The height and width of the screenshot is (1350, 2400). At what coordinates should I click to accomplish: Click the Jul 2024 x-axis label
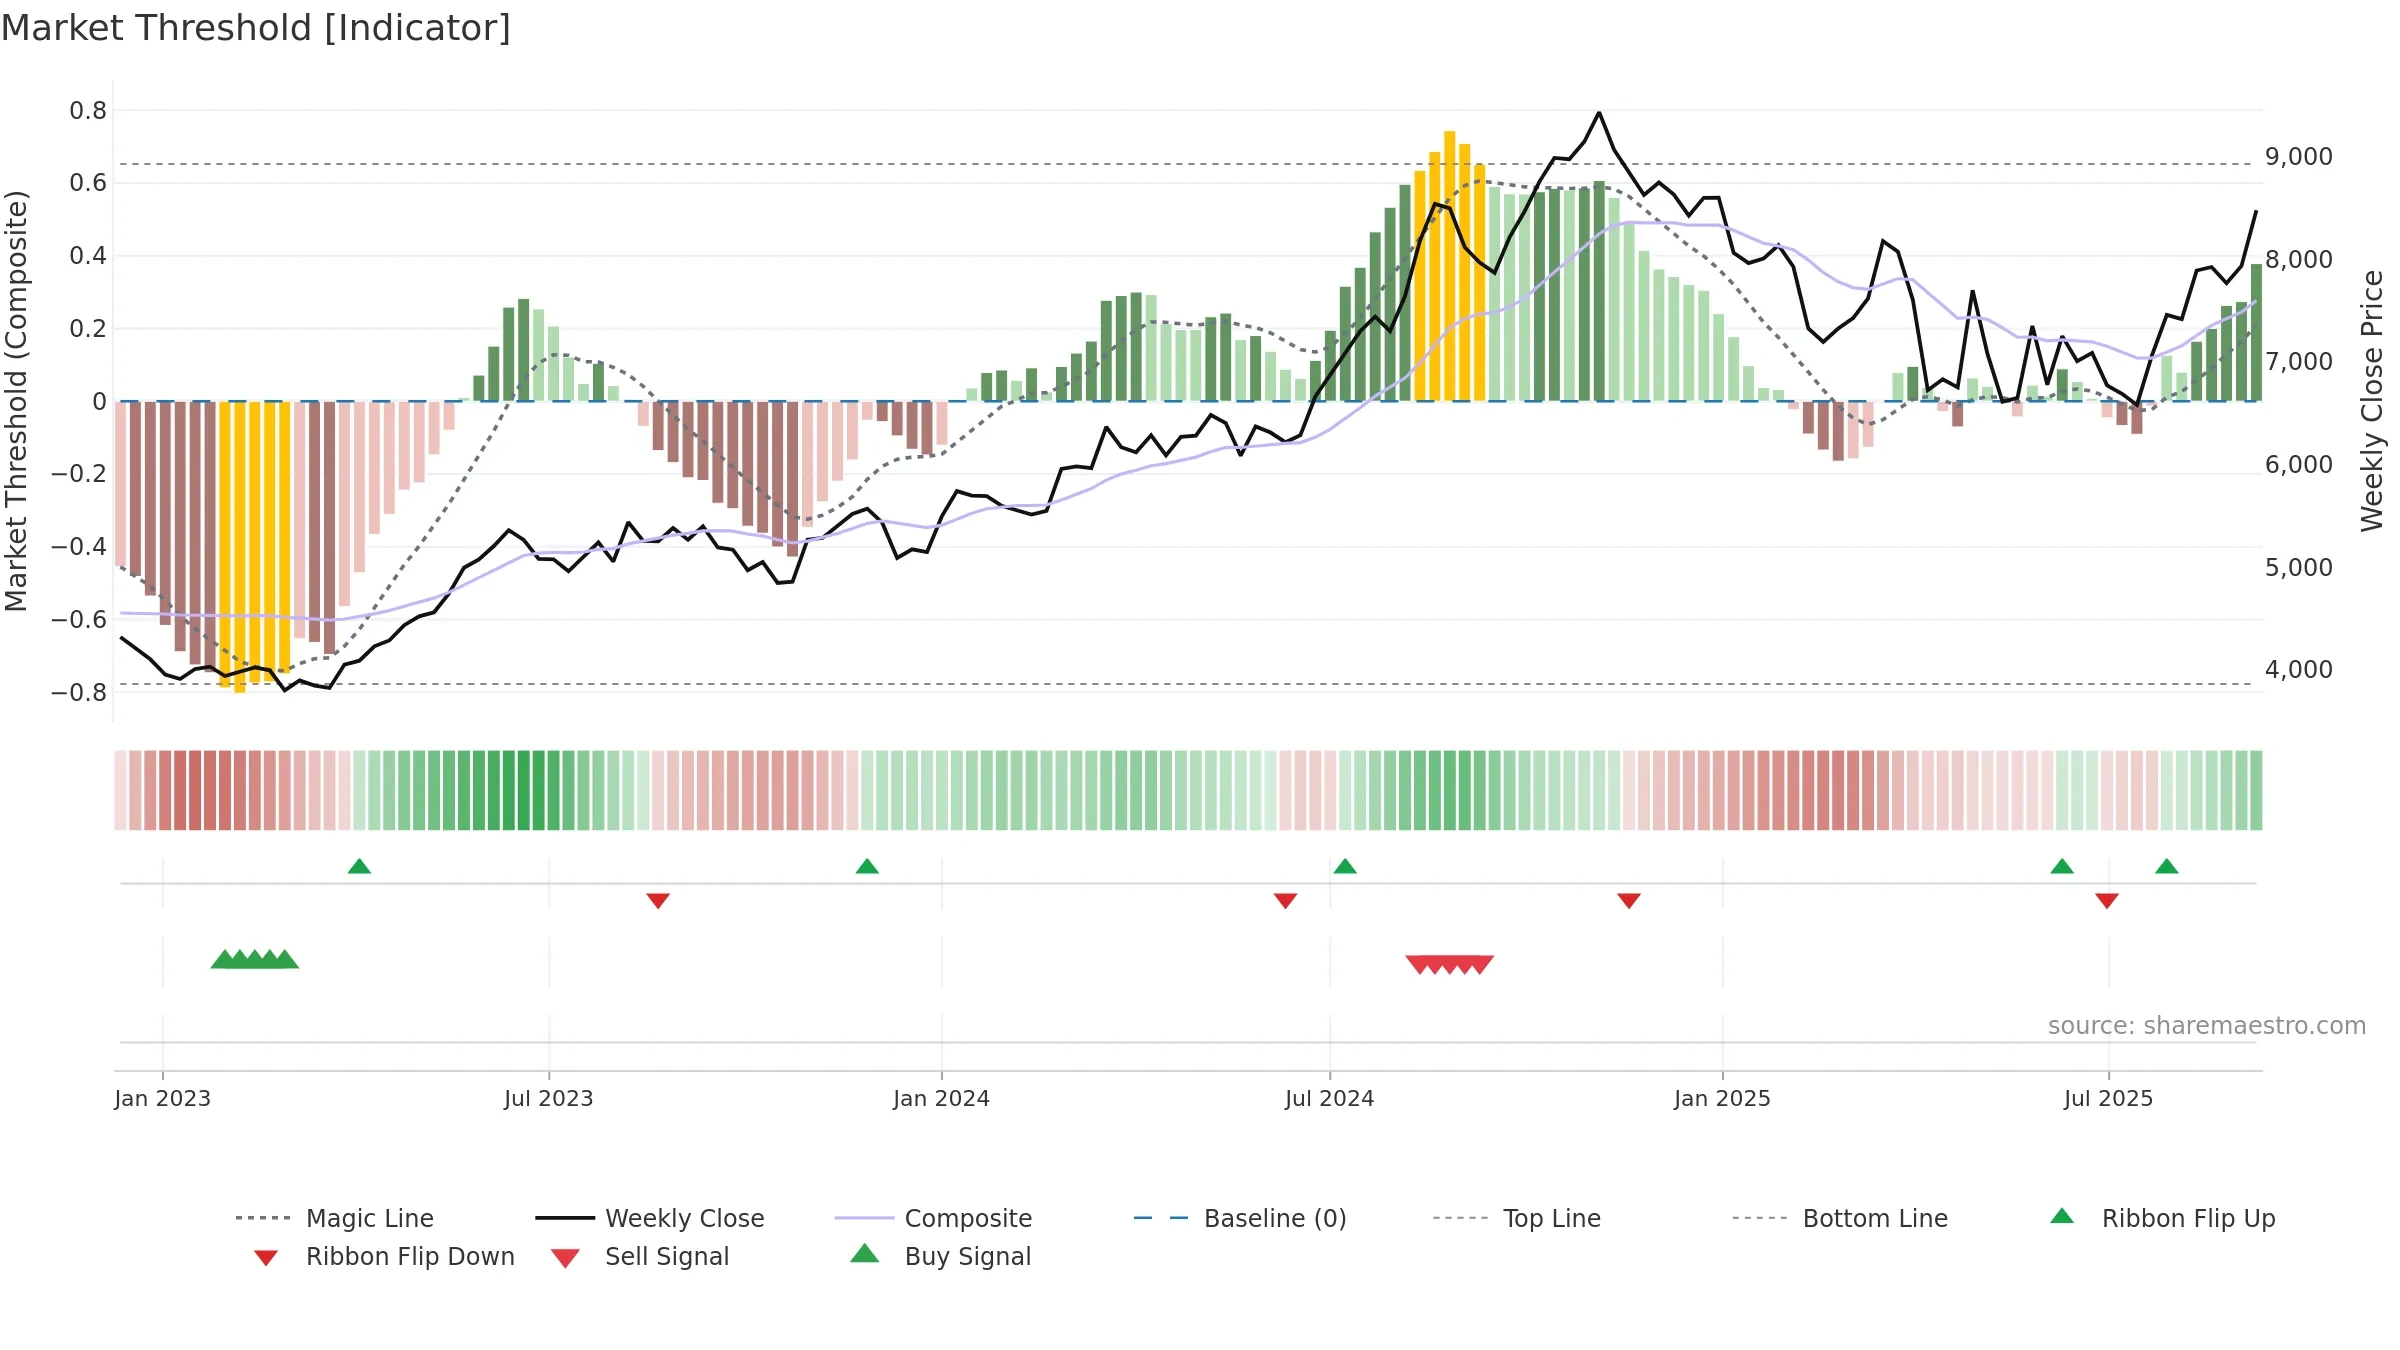(1330, 1098)
